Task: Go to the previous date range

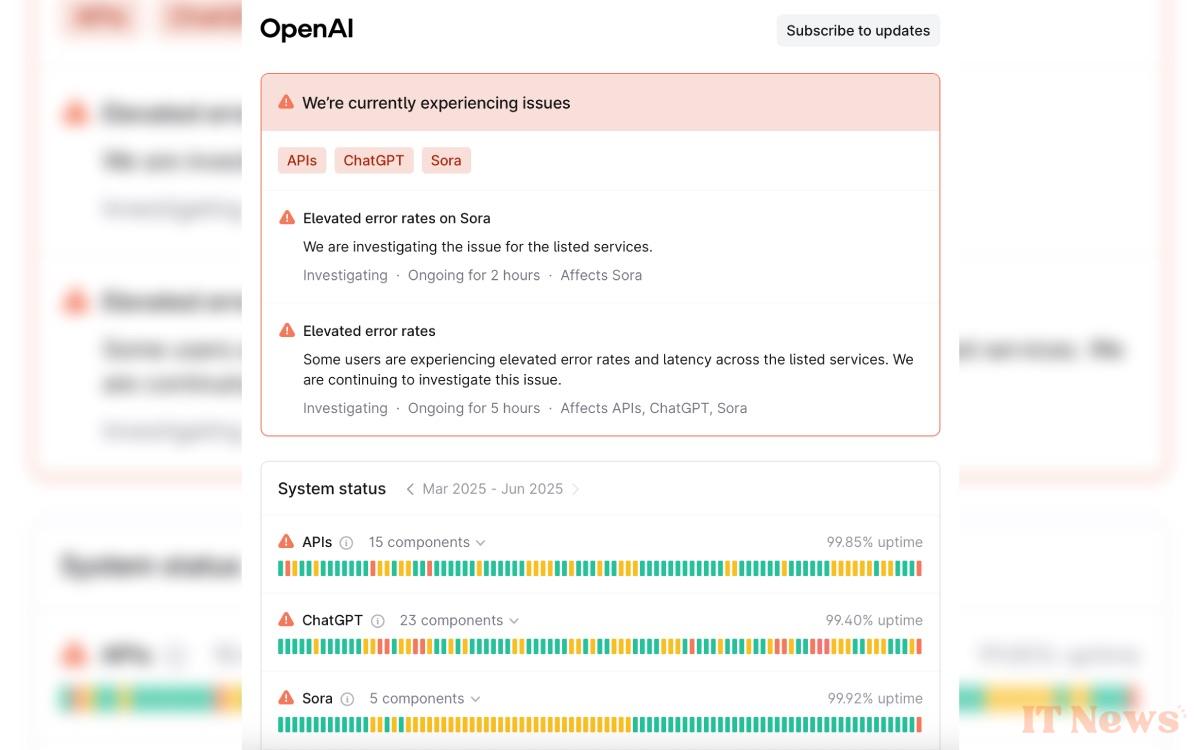Action: [x=410, y=489]
